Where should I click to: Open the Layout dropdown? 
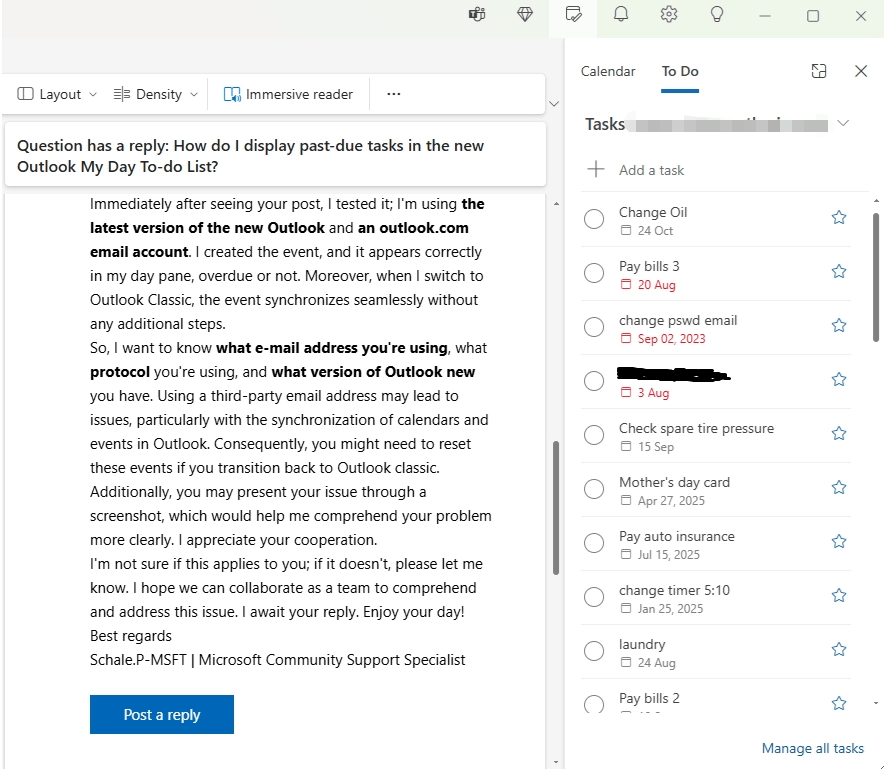[55, 93]
